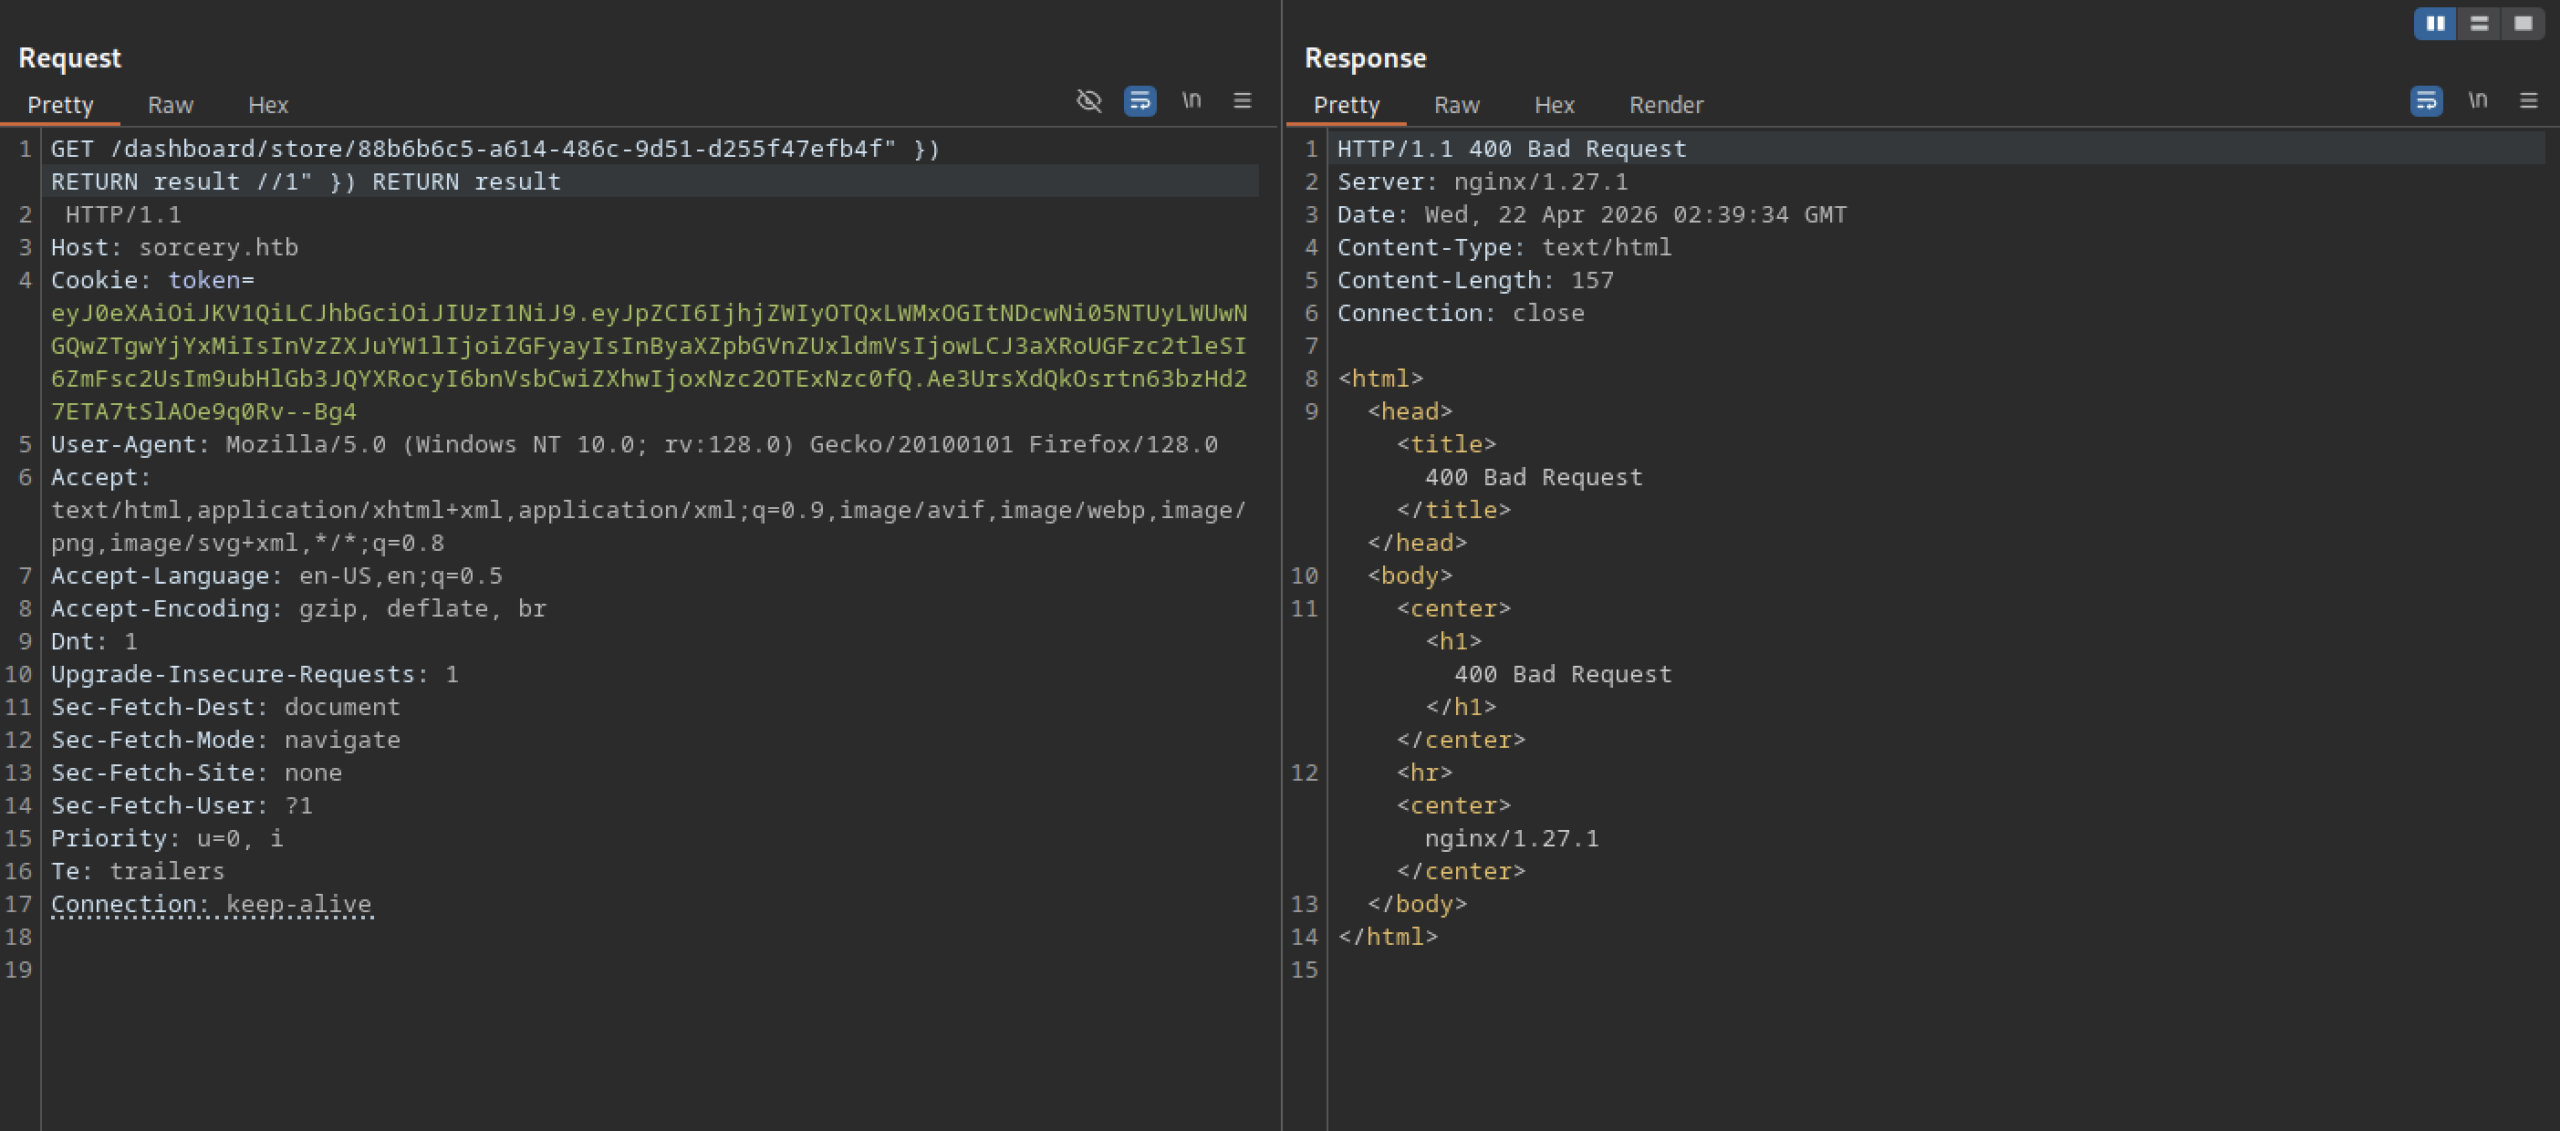Toggle show newline characters in Request

click(x=1191, y=101)
